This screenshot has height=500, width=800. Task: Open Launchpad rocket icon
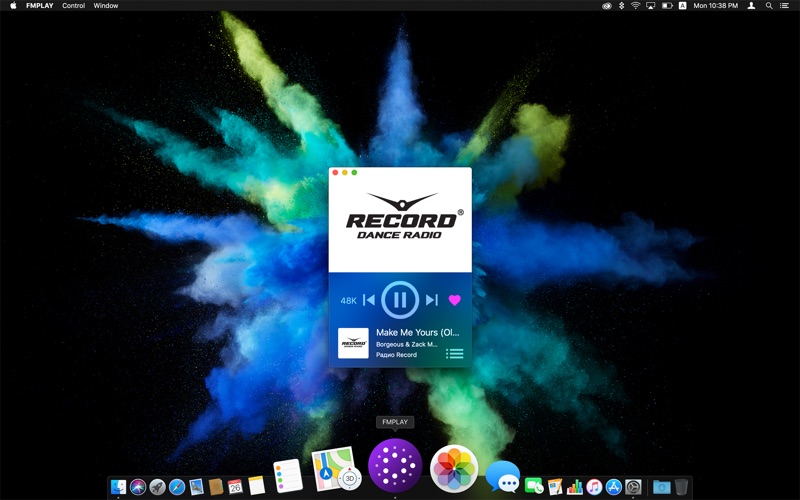pyautogui.click(x=157, y=487)
